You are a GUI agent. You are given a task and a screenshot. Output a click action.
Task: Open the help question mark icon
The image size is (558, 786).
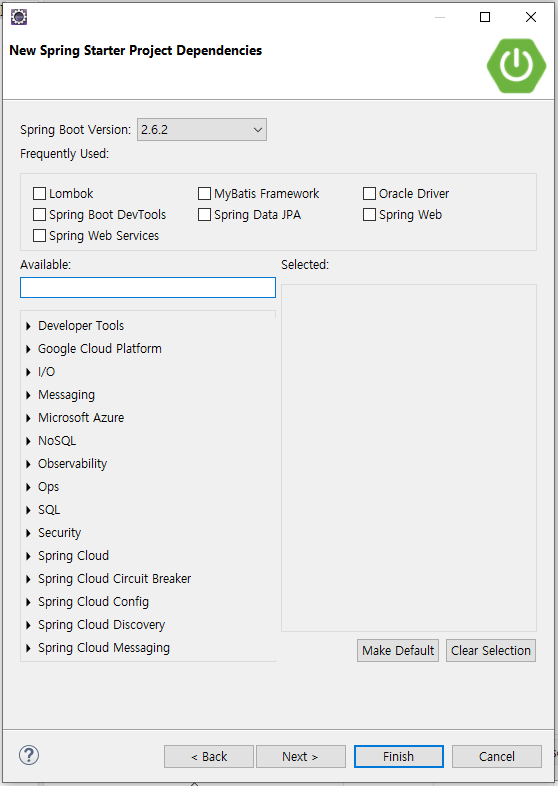[29, 755]
